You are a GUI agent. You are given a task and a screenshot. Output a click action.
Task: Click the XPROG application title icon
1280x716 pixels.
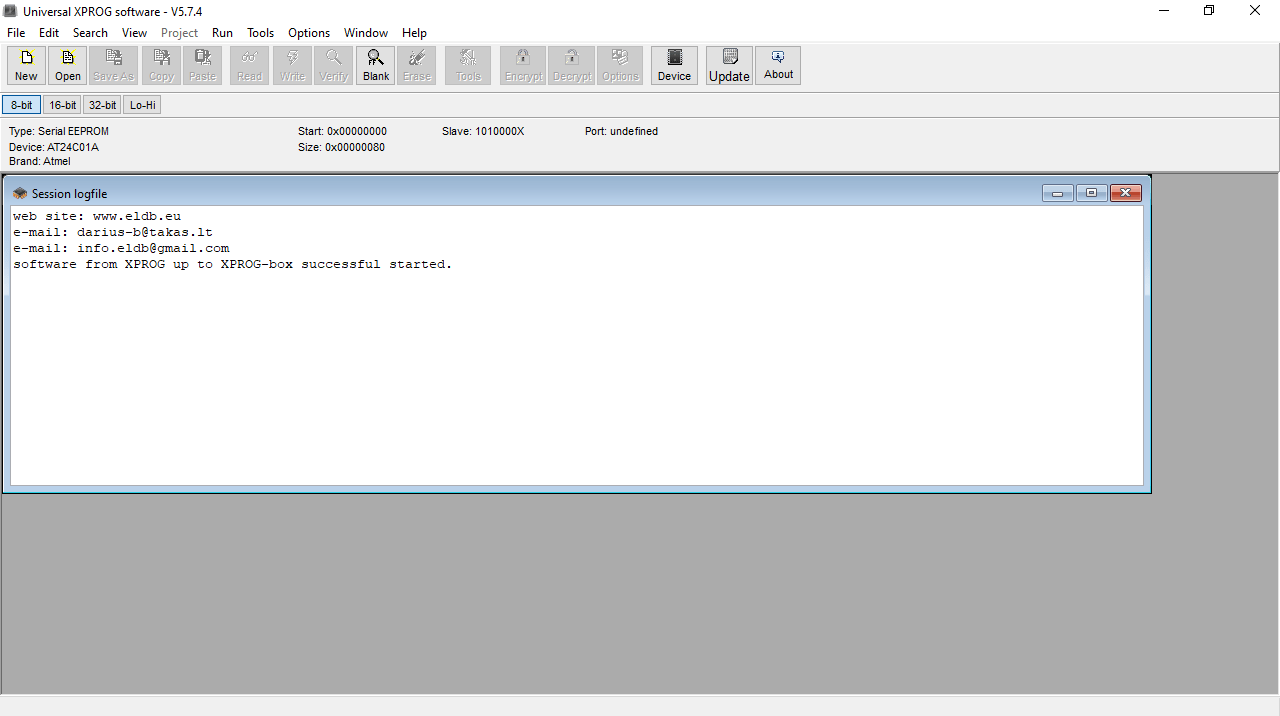point(10,11)
